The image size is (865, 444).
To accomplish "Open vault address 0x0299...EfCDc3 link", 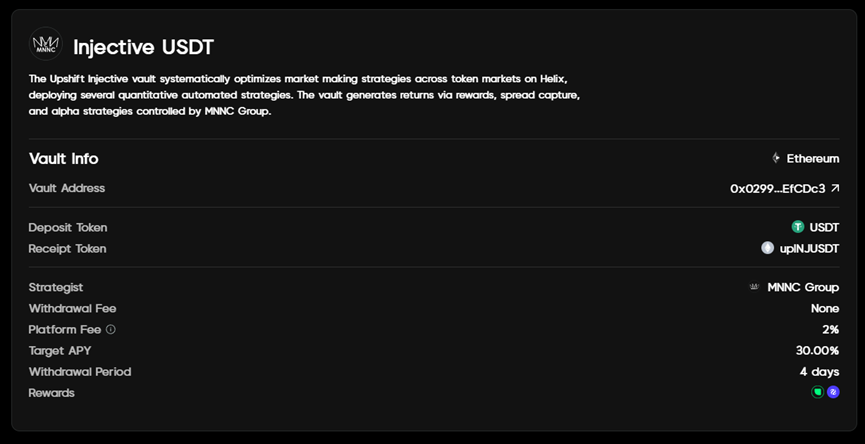I will pos(777,188).
